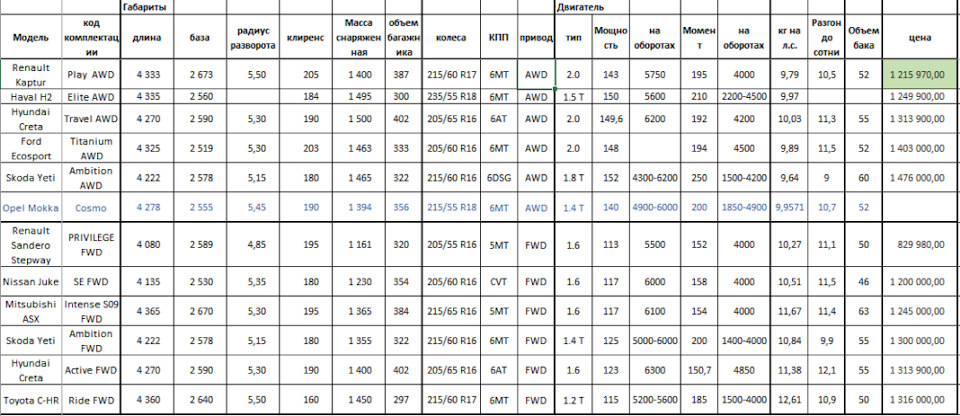
Task: Select the привод column header
Action: pos(536,37)
